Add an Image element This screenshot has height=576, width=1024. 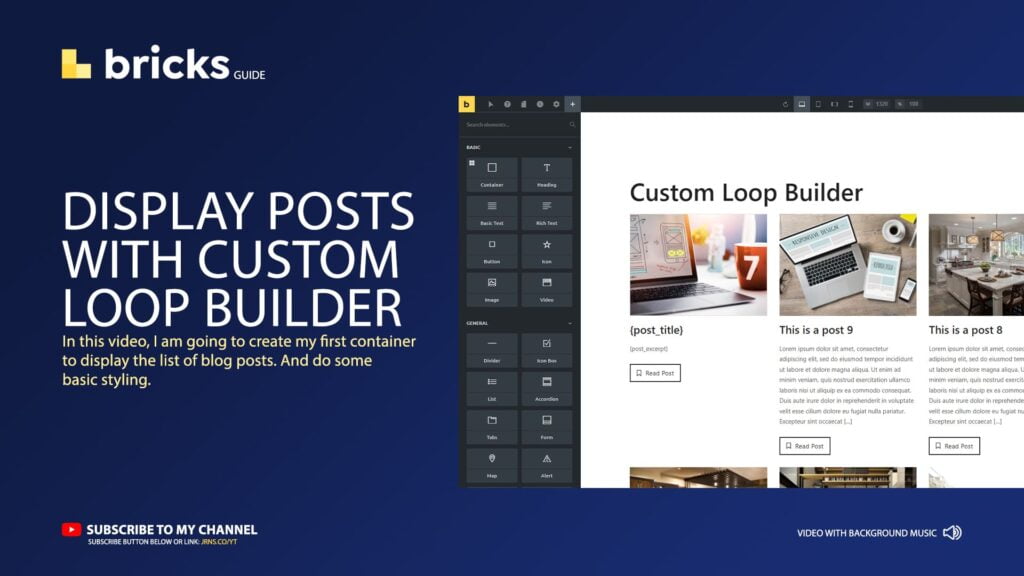pyautogui.click(x=492, y=290)
